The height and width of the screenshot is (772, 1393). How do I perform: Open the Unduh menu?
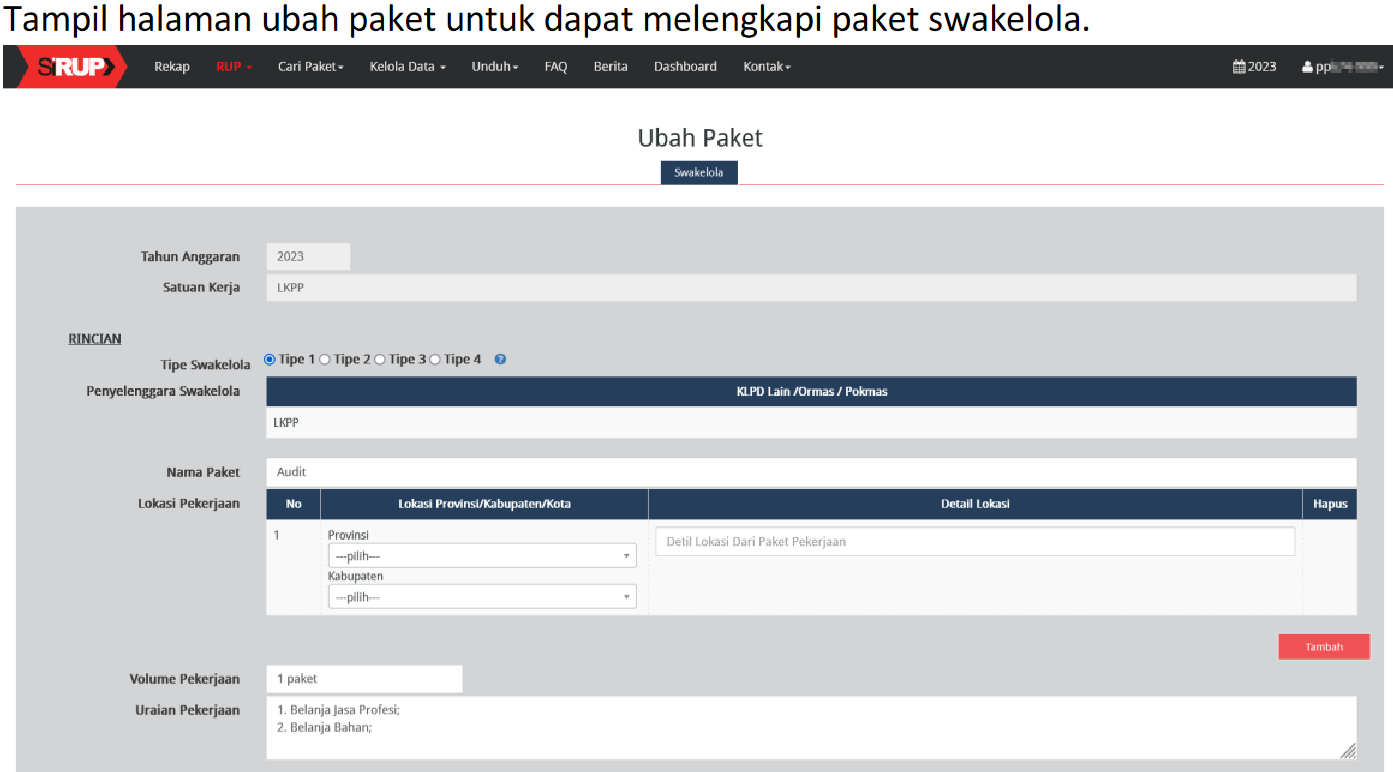click(495, 67)
